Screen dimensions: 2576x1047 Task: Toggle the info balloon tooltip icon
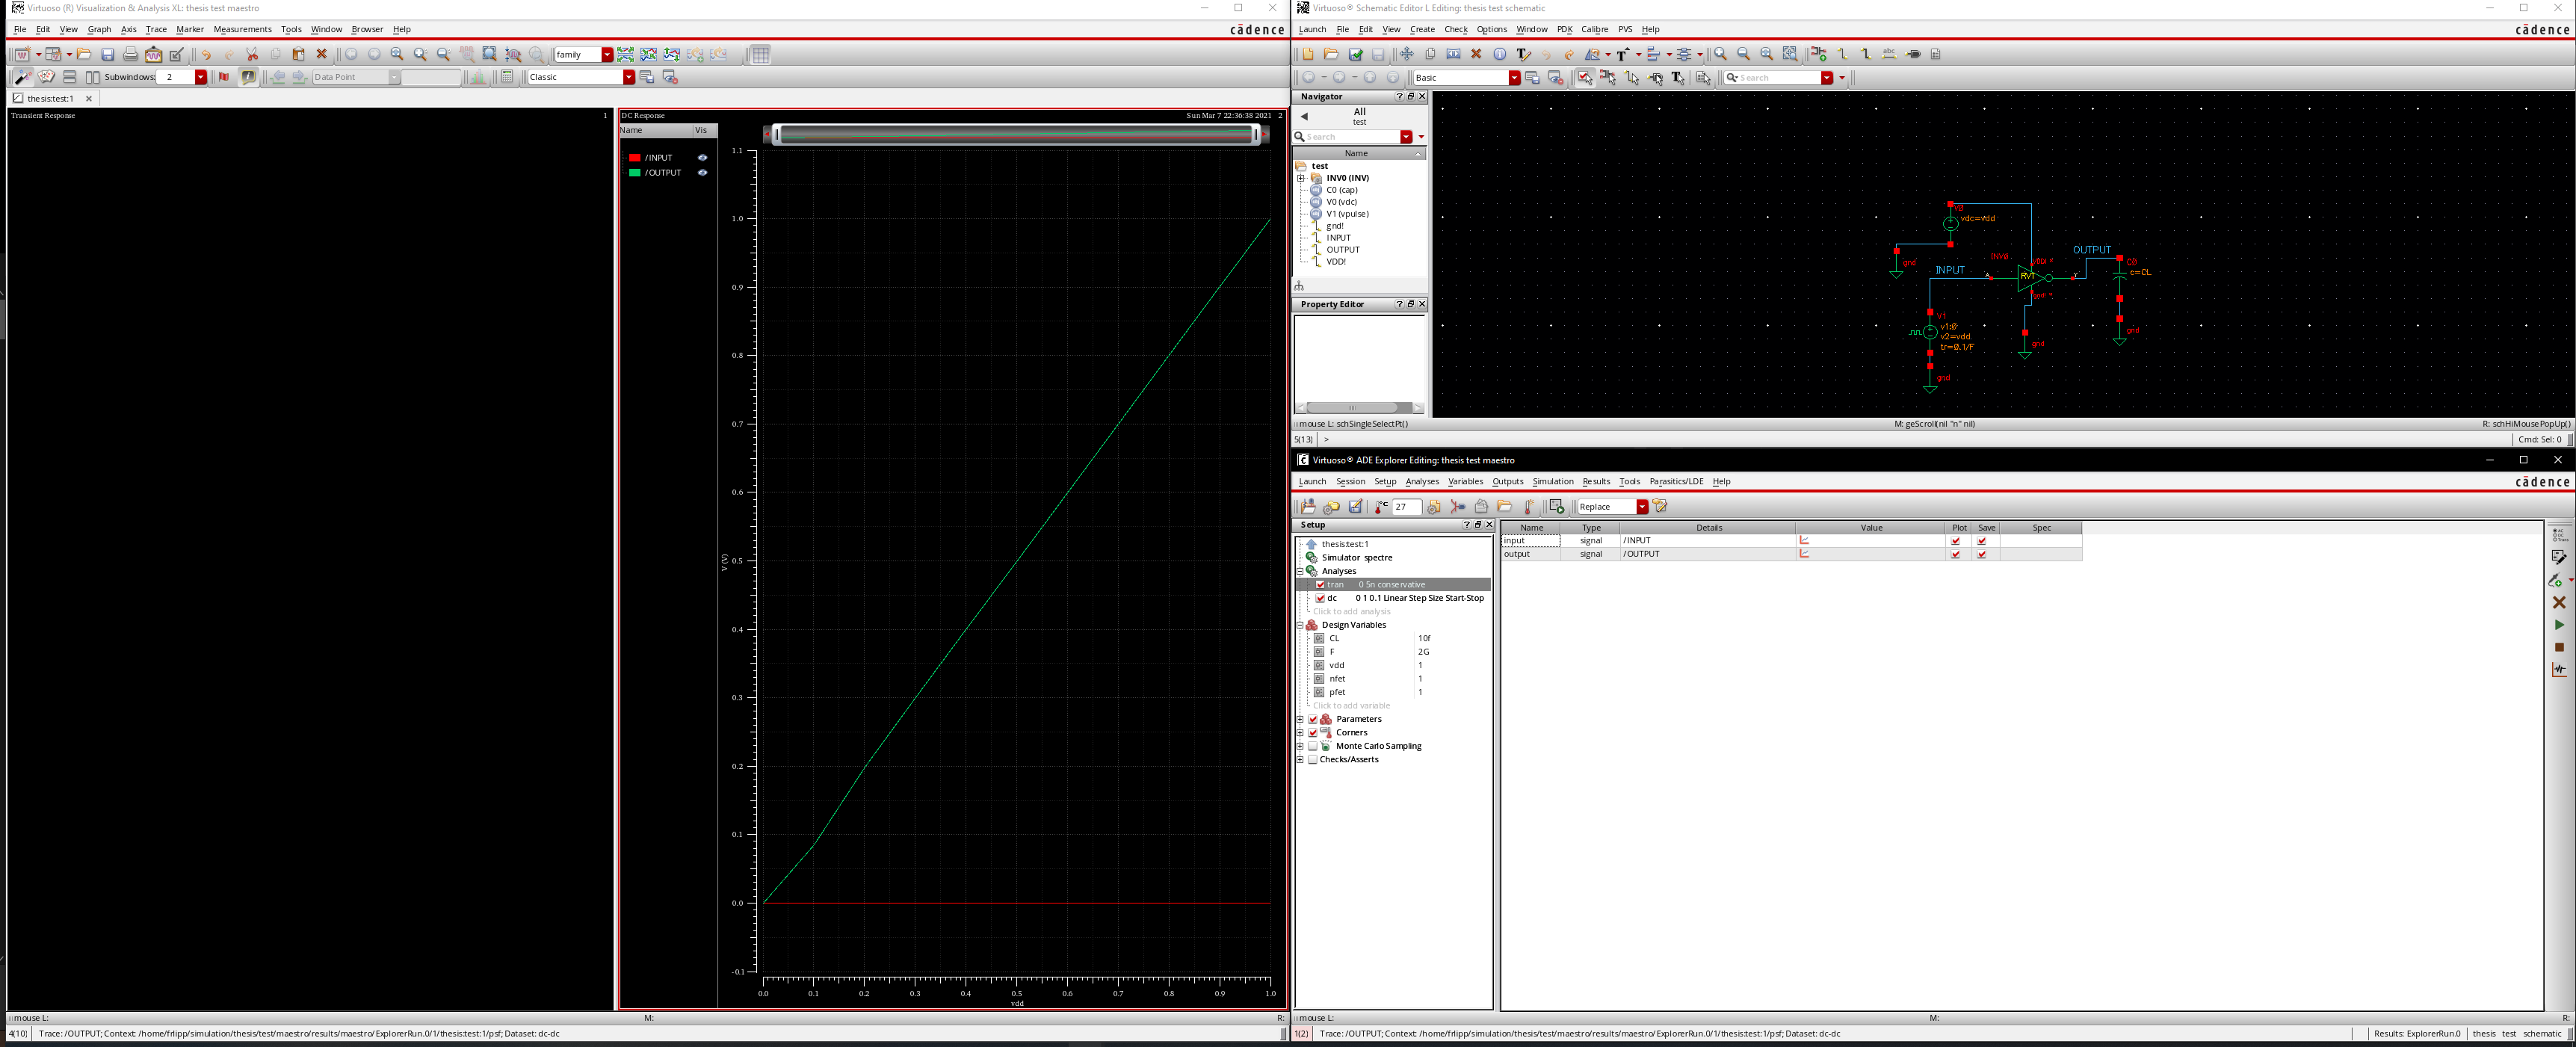click(x=248, y=77)
